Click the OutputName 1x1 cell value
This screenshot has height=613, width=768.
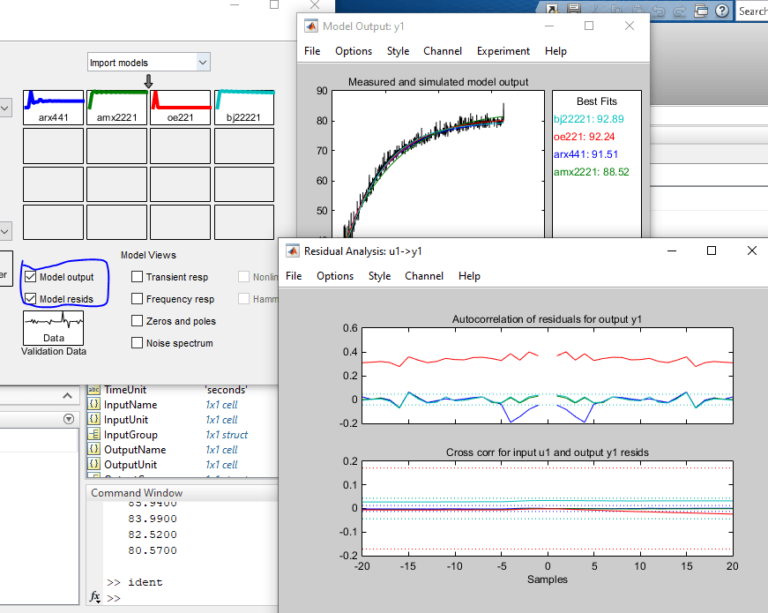tap(221, 450)
